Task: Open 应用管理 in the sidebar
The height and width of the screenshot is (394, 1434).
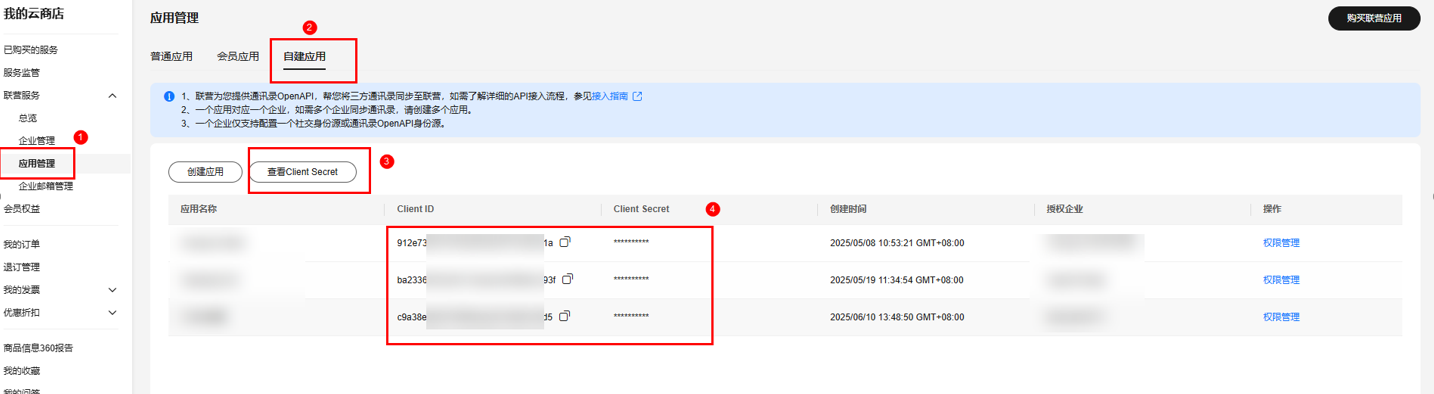Action: coord(37,163)
